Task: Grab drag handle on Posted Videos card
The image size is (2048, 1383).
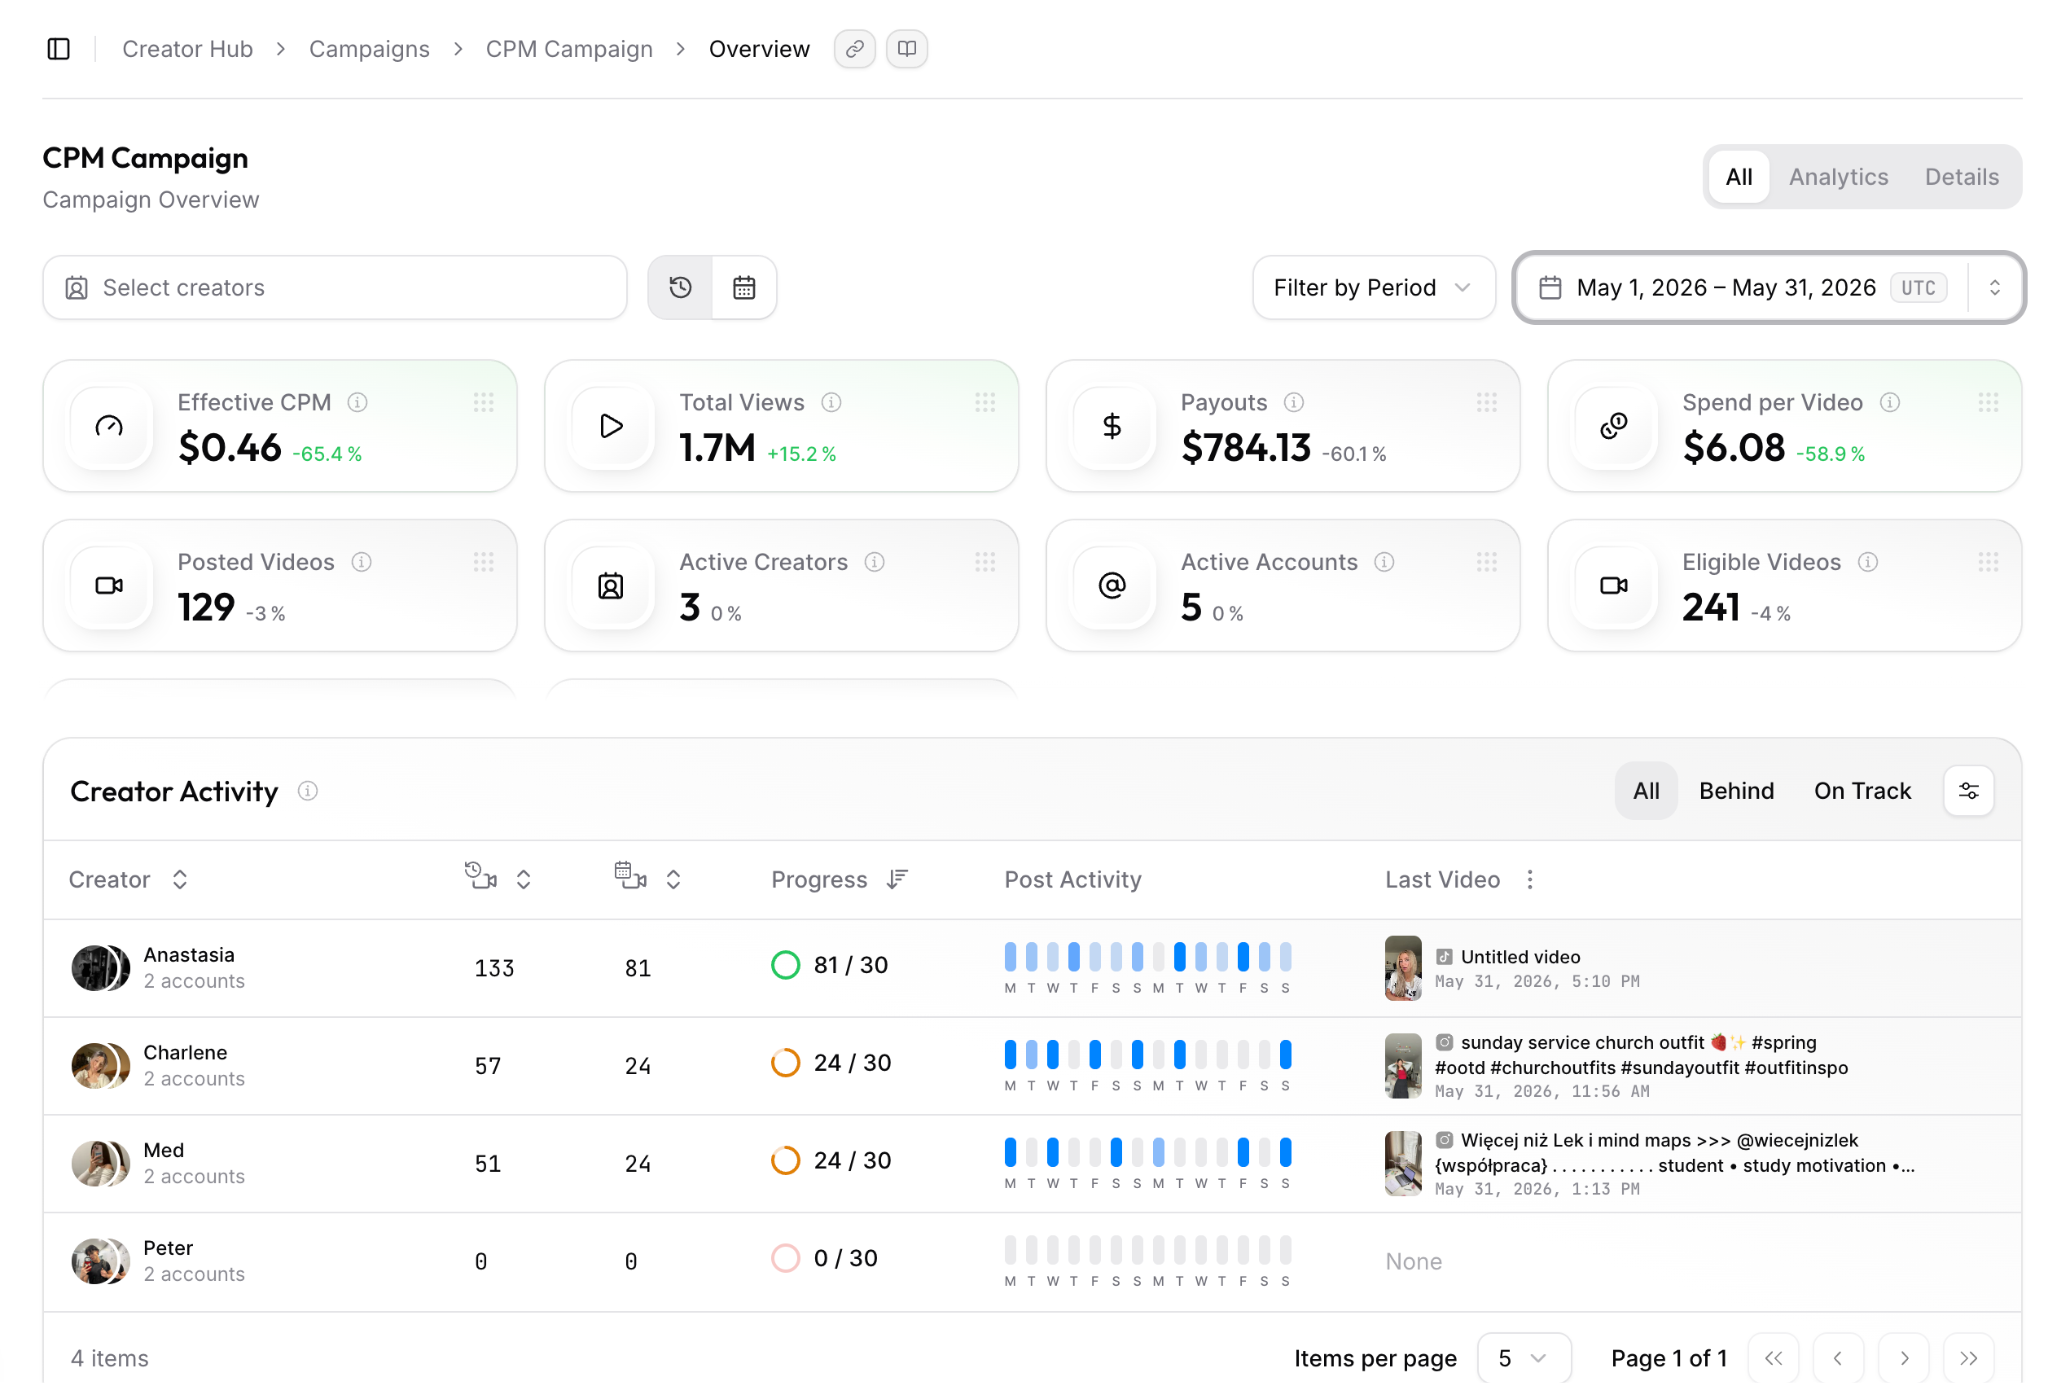Action: point(484,562)
